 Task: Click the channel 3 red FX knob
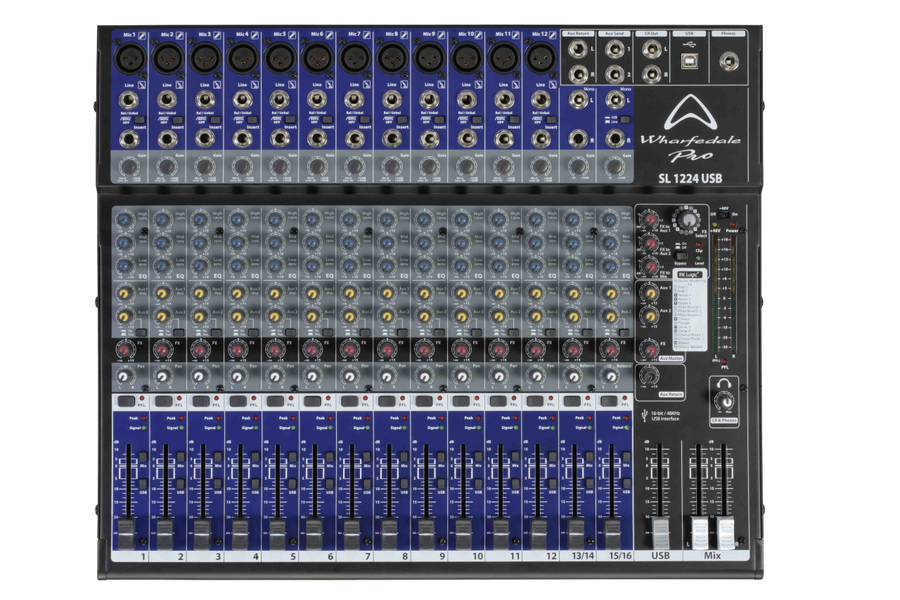coord(199,350)
